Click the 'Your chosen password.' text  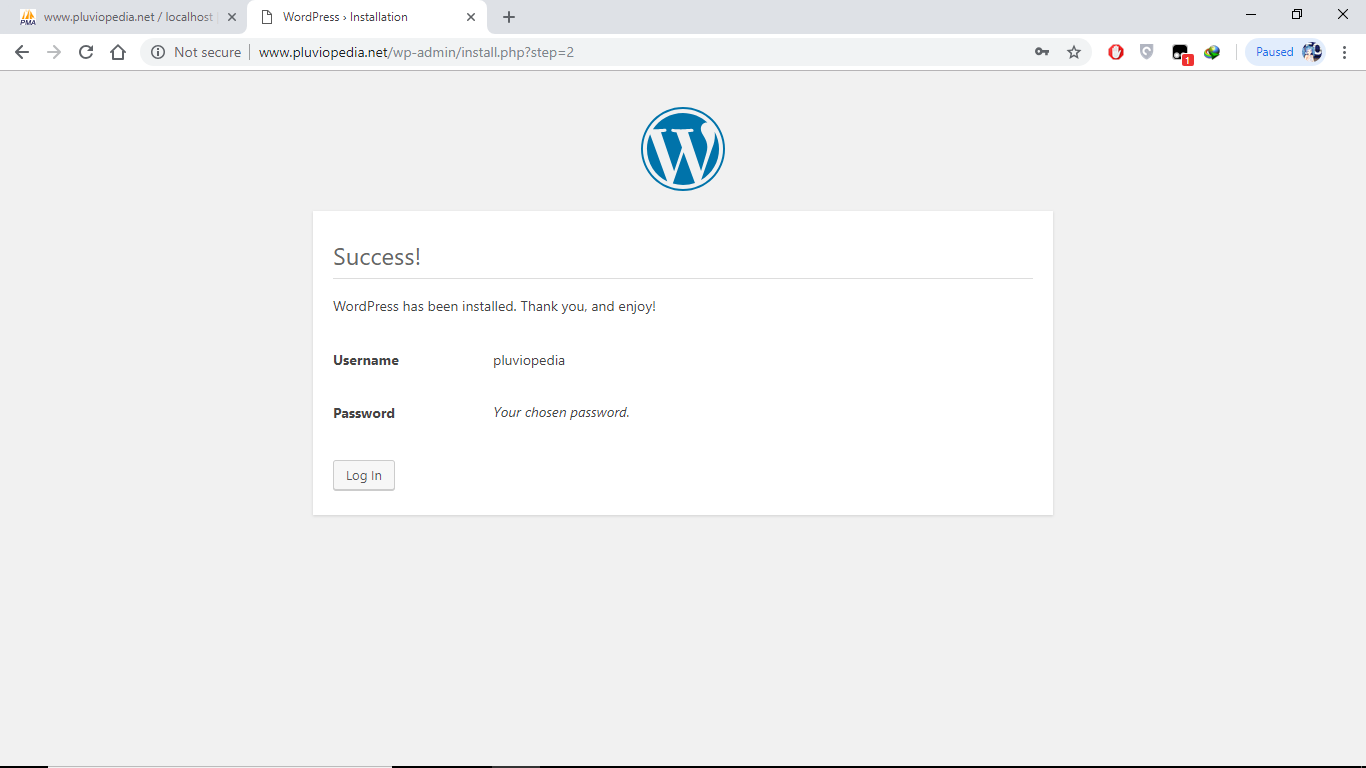tap(561, 412)
